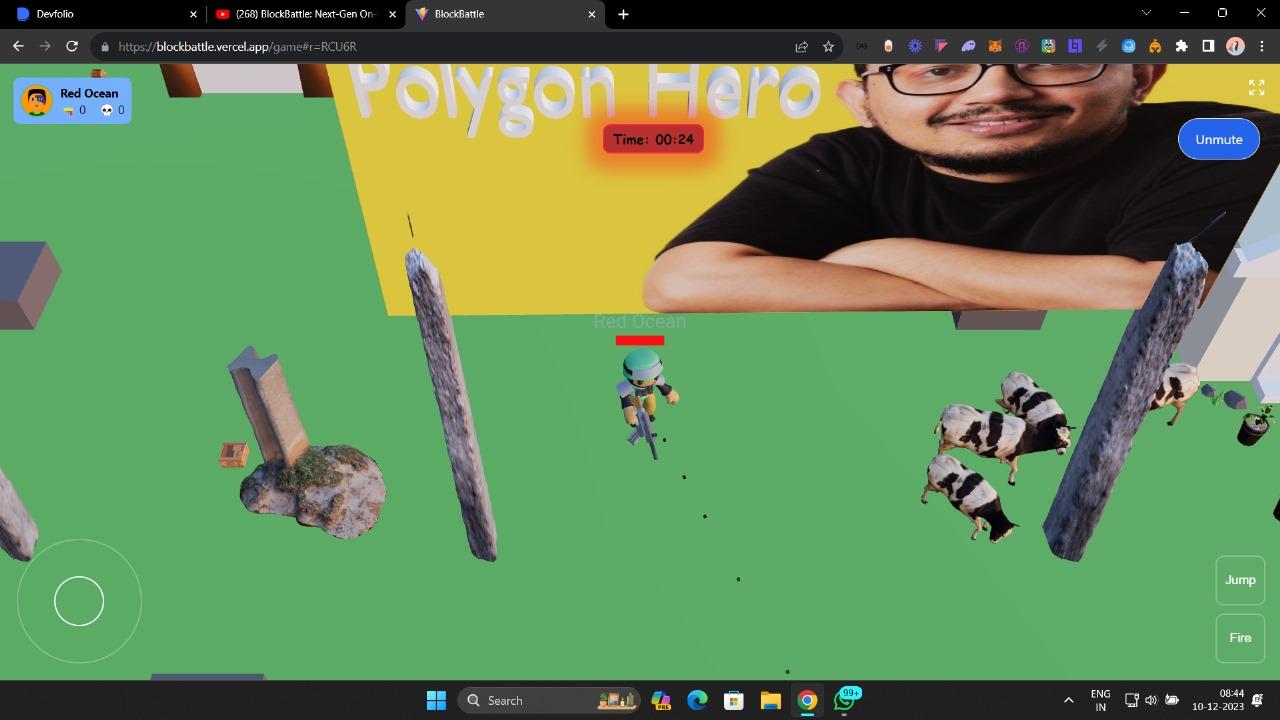
Task: Go forward in browser history
Action: pyautogui.click(x=45, y=46)
